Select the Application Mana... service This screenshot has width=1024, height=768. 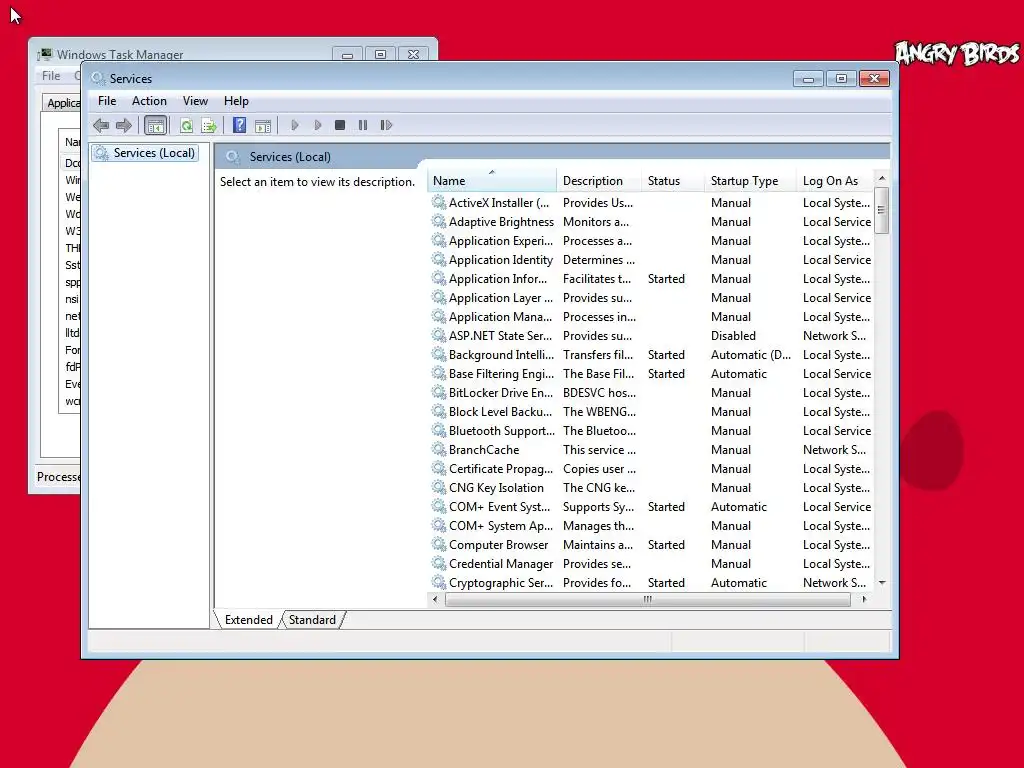pos(651,317)
